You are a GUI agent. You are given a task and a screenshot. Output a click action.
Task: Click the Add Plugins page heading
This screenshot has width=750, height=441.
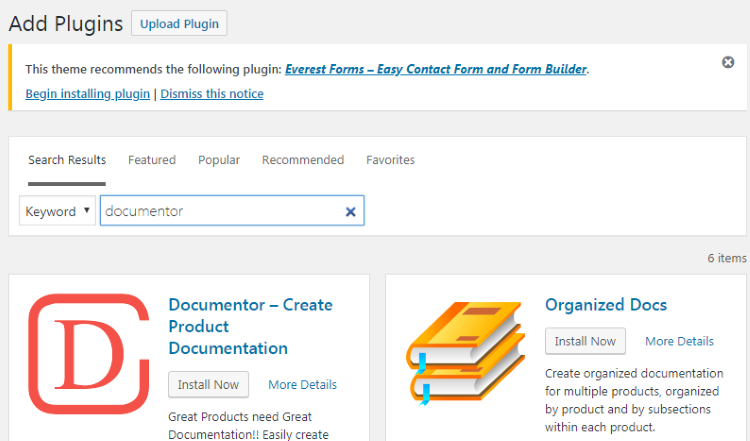66,23
